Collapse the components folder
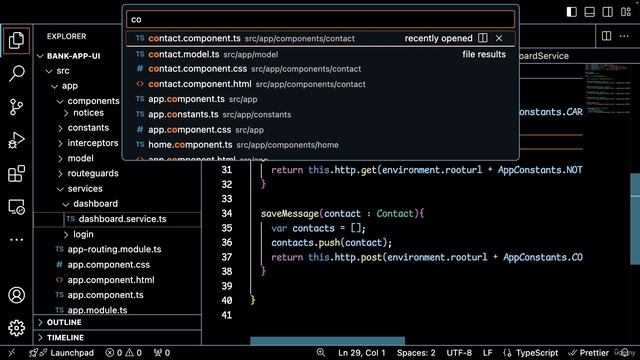This screenshot has height=360, width=640. [x=60, y=101]
